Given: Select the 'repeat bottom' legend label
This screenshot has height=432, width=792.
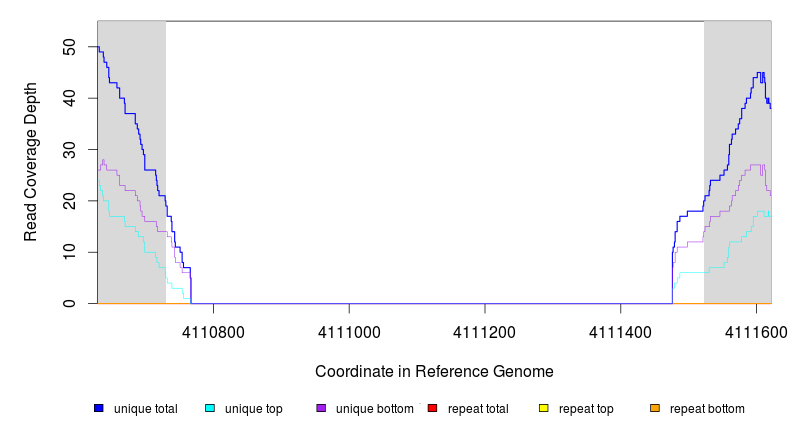Looking at the screenshot, I should 707,409.
